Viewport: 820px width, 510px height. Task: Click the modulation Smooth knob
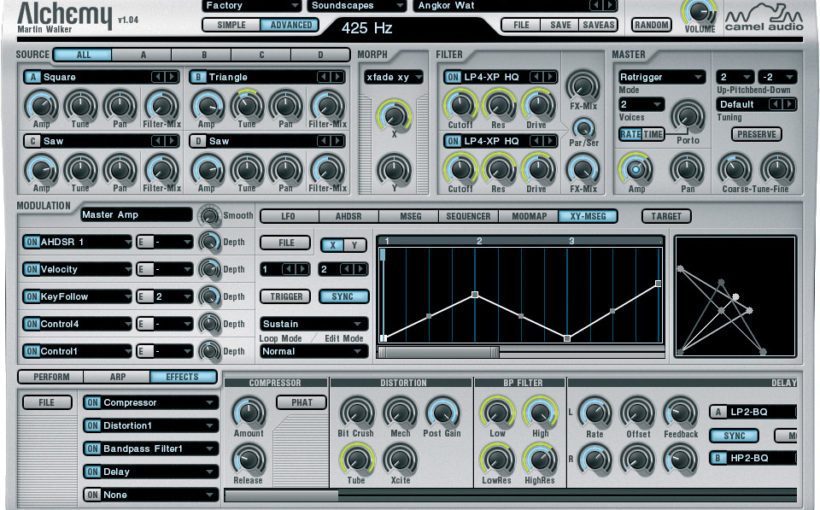coord(210,215)
